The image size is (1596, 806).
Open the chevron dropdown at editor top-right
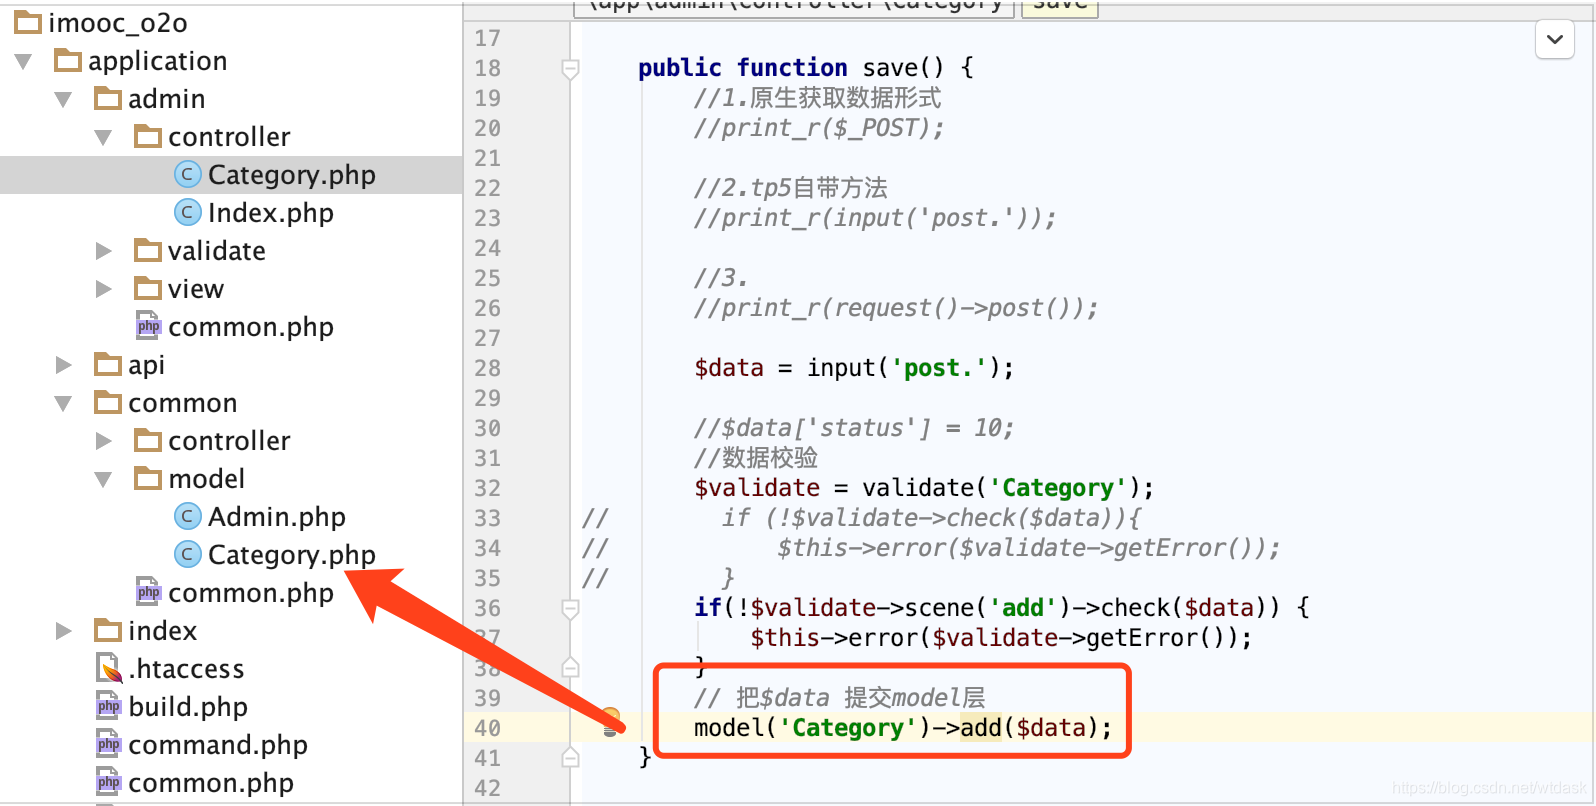pos(1555,39)
